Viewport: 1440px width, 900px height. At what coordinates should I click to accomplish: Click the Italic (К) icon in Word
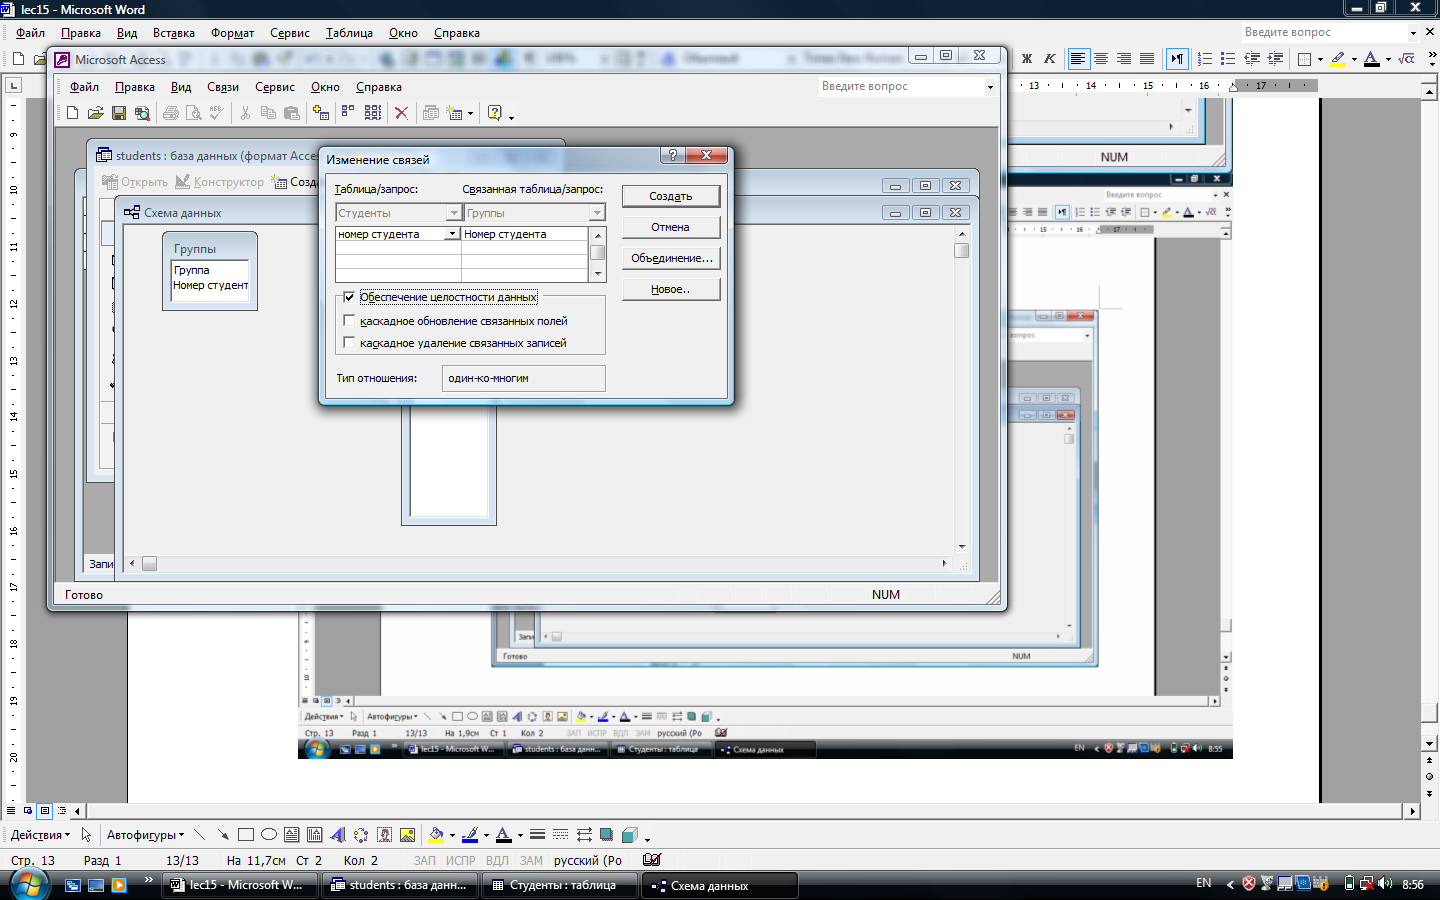[x=1049, y=59]
